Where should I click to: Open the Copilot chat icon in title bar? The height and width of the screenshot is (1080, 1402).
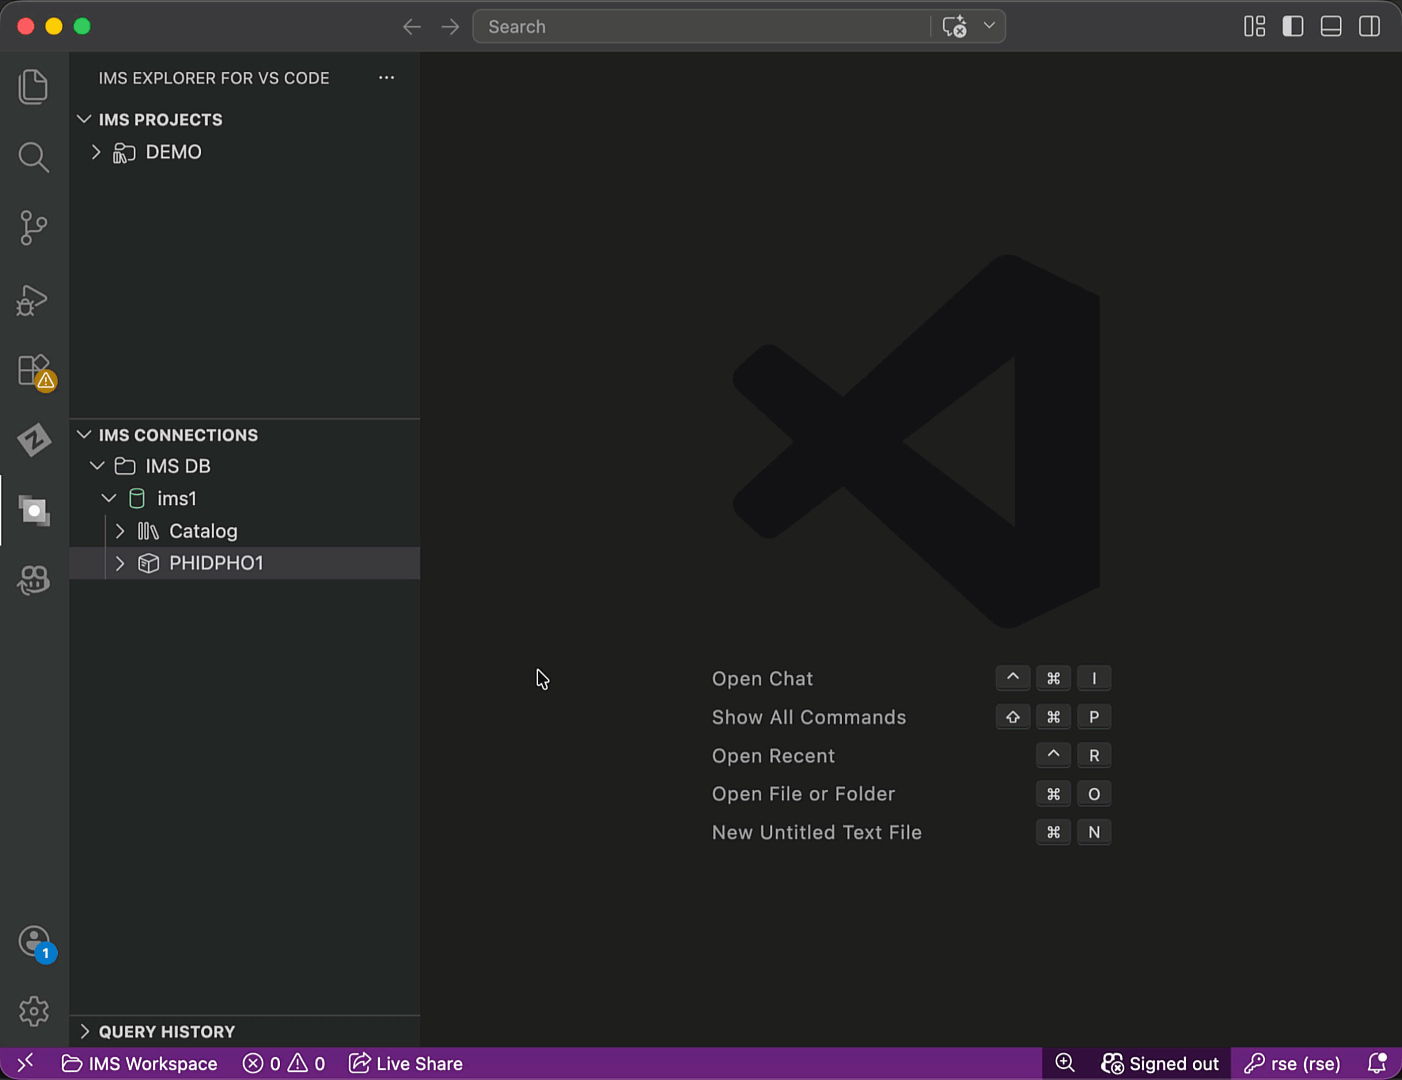955,27
